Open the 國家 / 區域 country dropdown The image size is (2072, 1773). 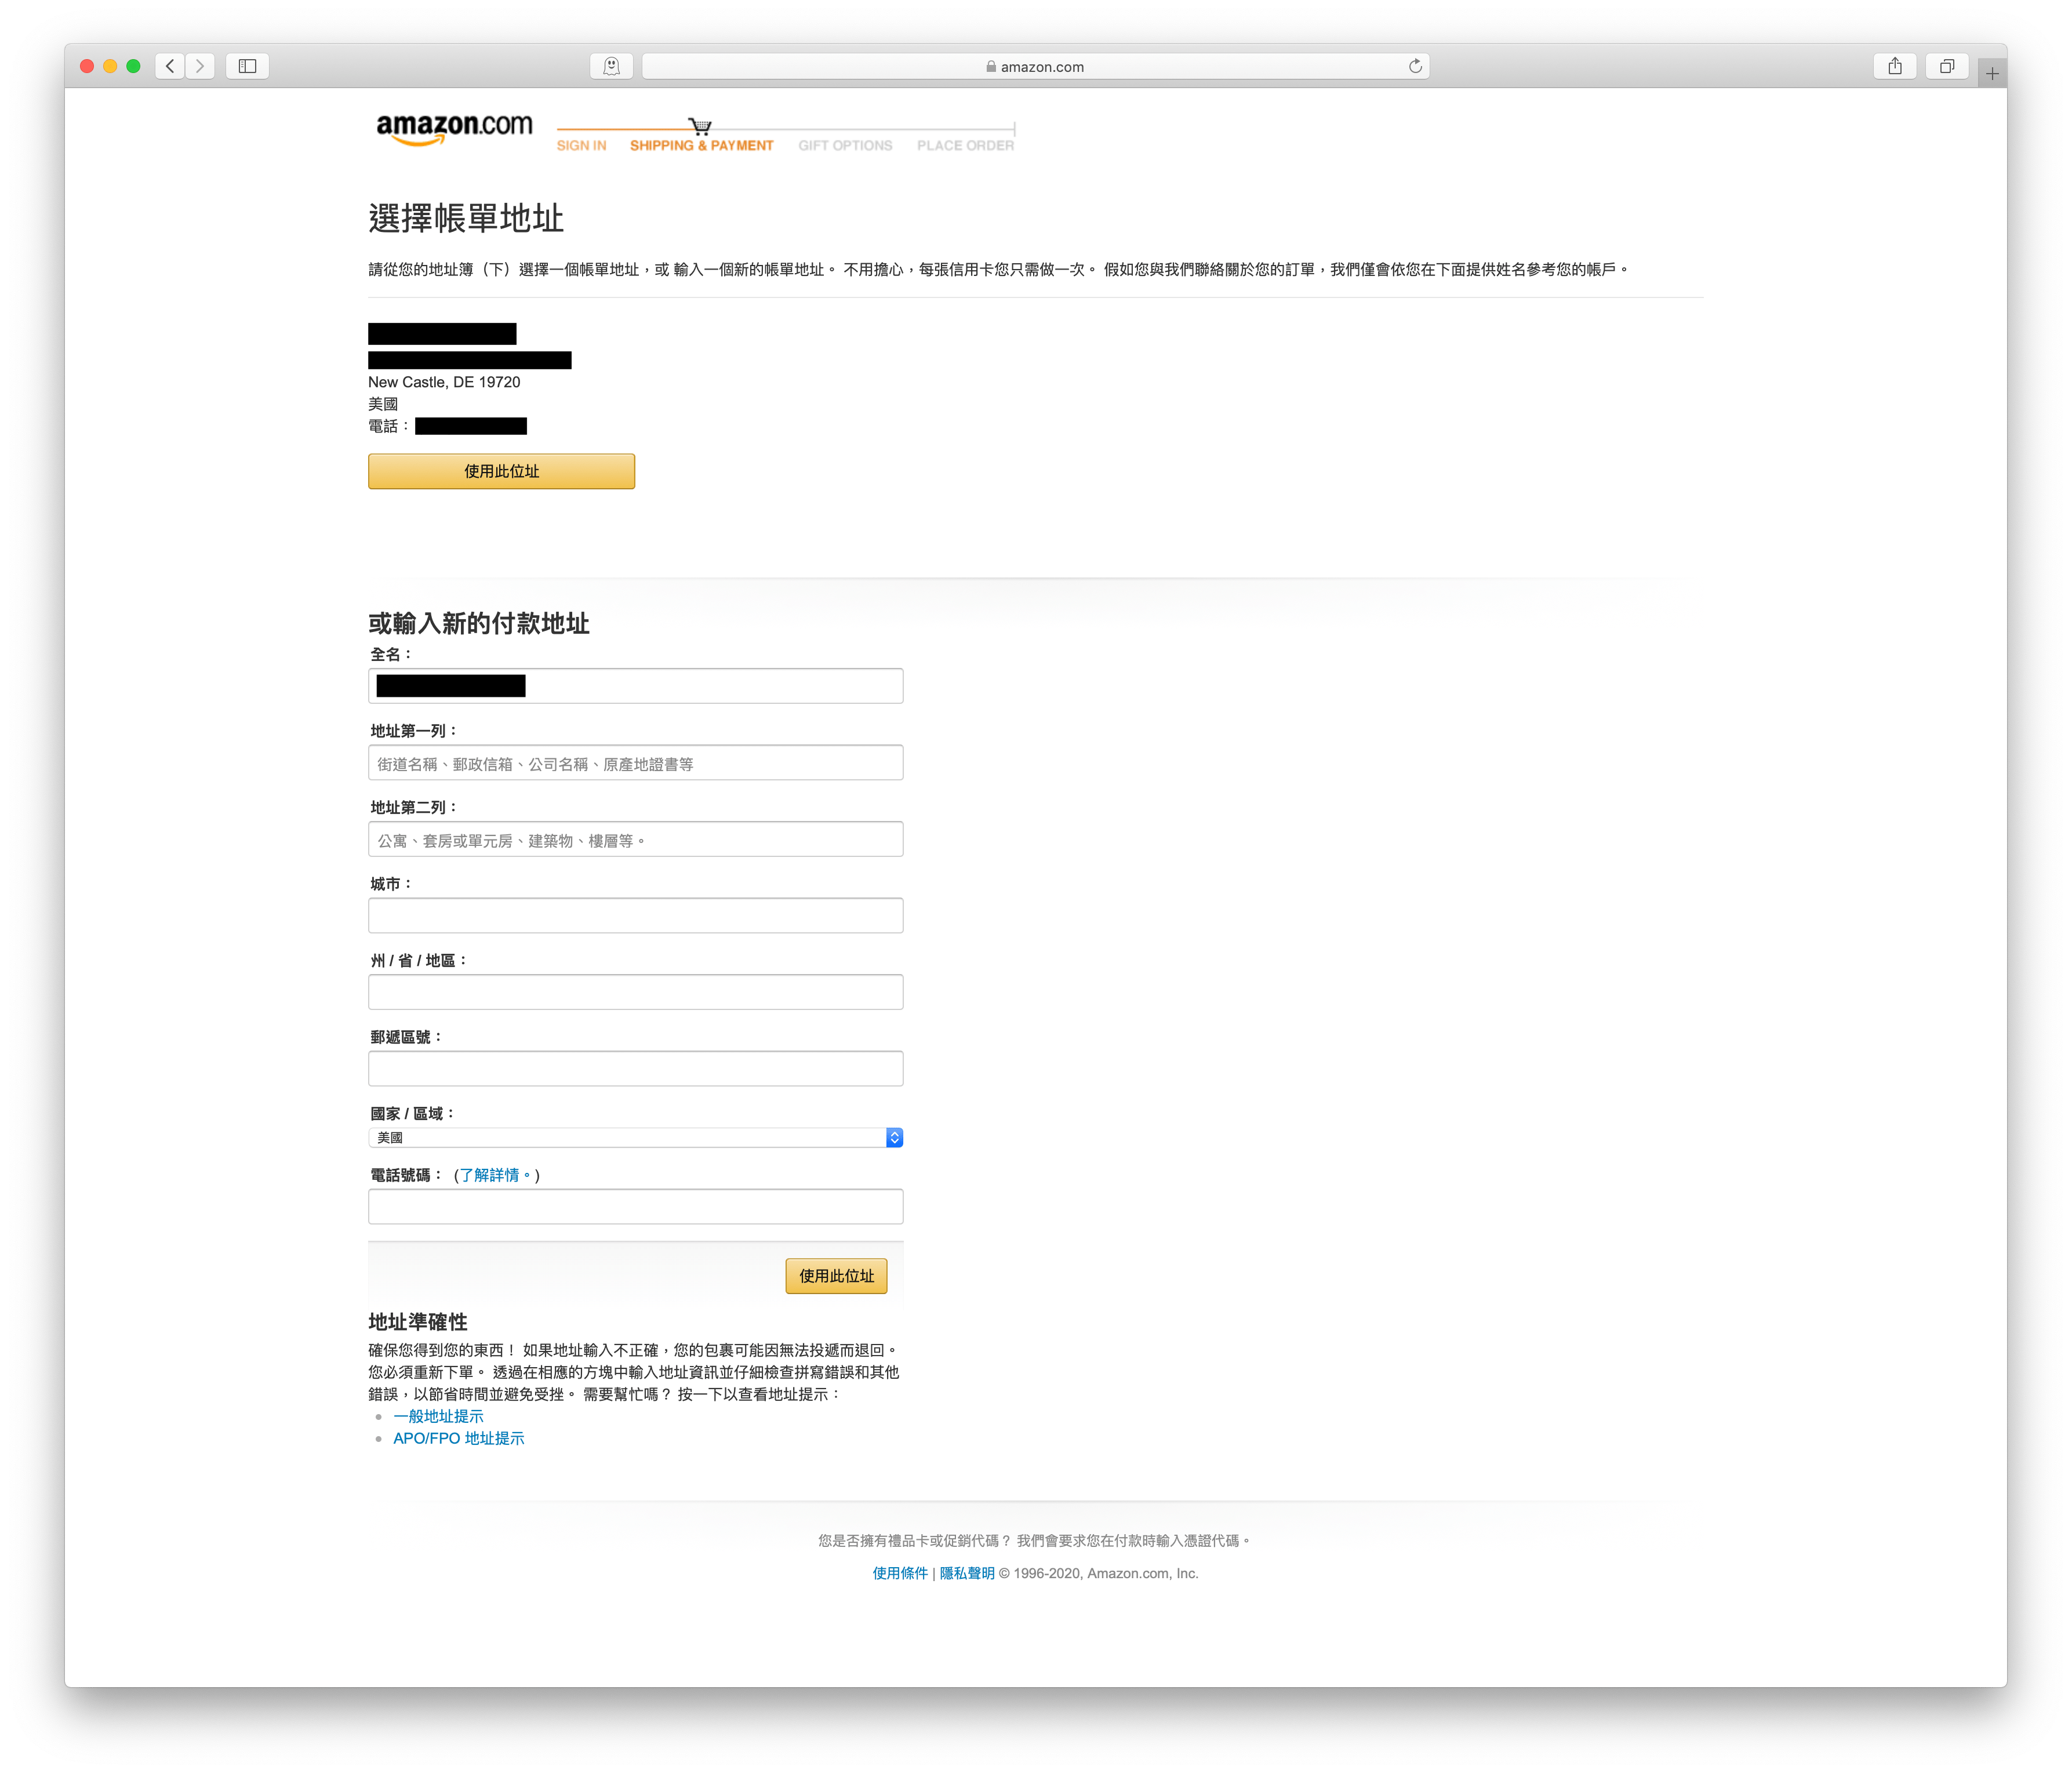click(635, 1138)
